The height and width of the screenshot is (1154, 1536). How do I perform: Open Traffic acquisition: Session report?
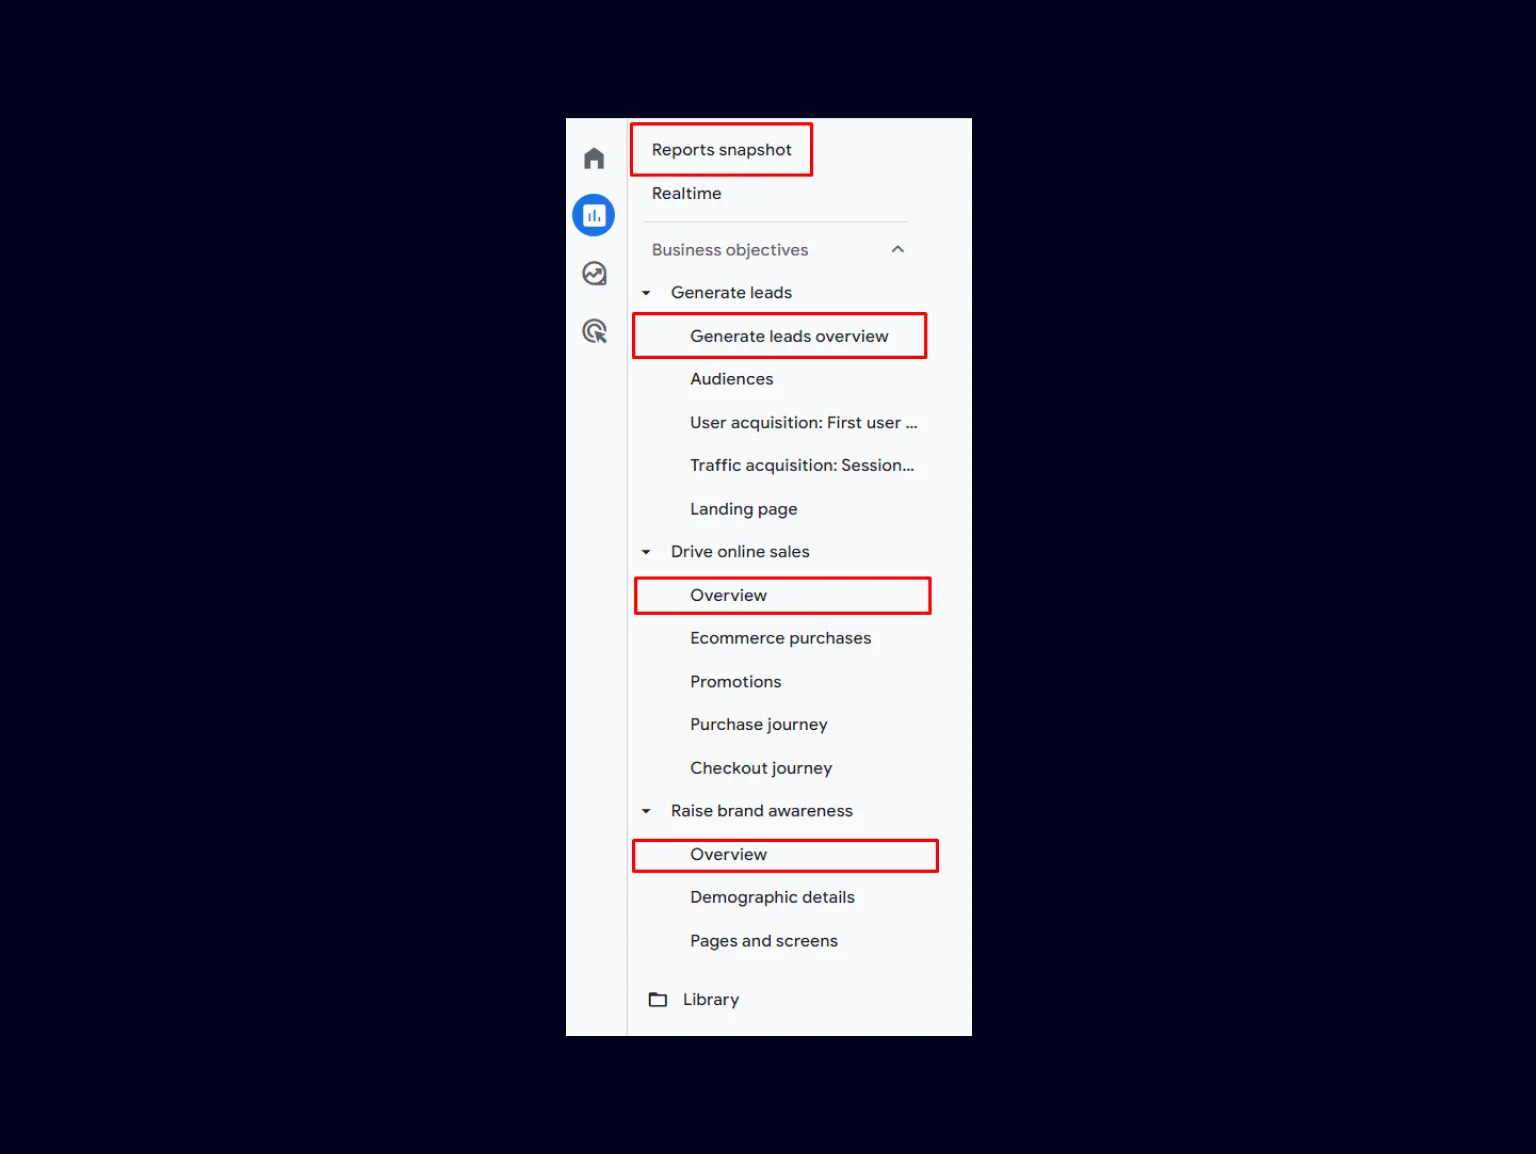(x=802, y=465)
